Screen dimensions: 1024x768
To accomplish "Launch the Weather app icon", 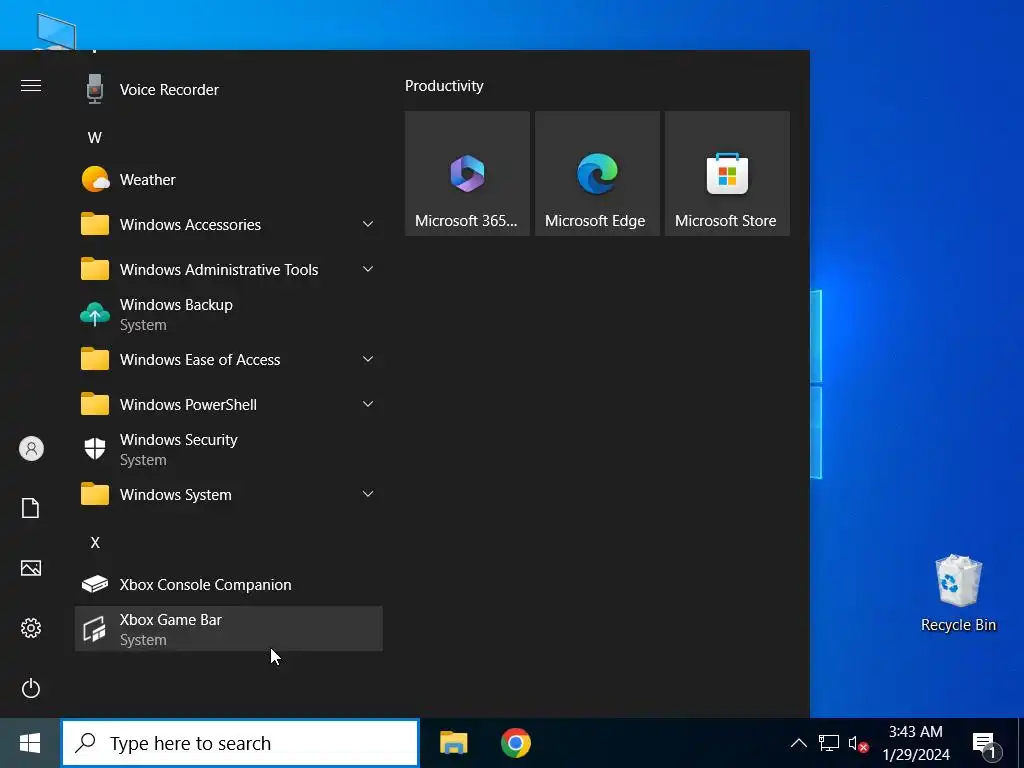I will (95, 179).
